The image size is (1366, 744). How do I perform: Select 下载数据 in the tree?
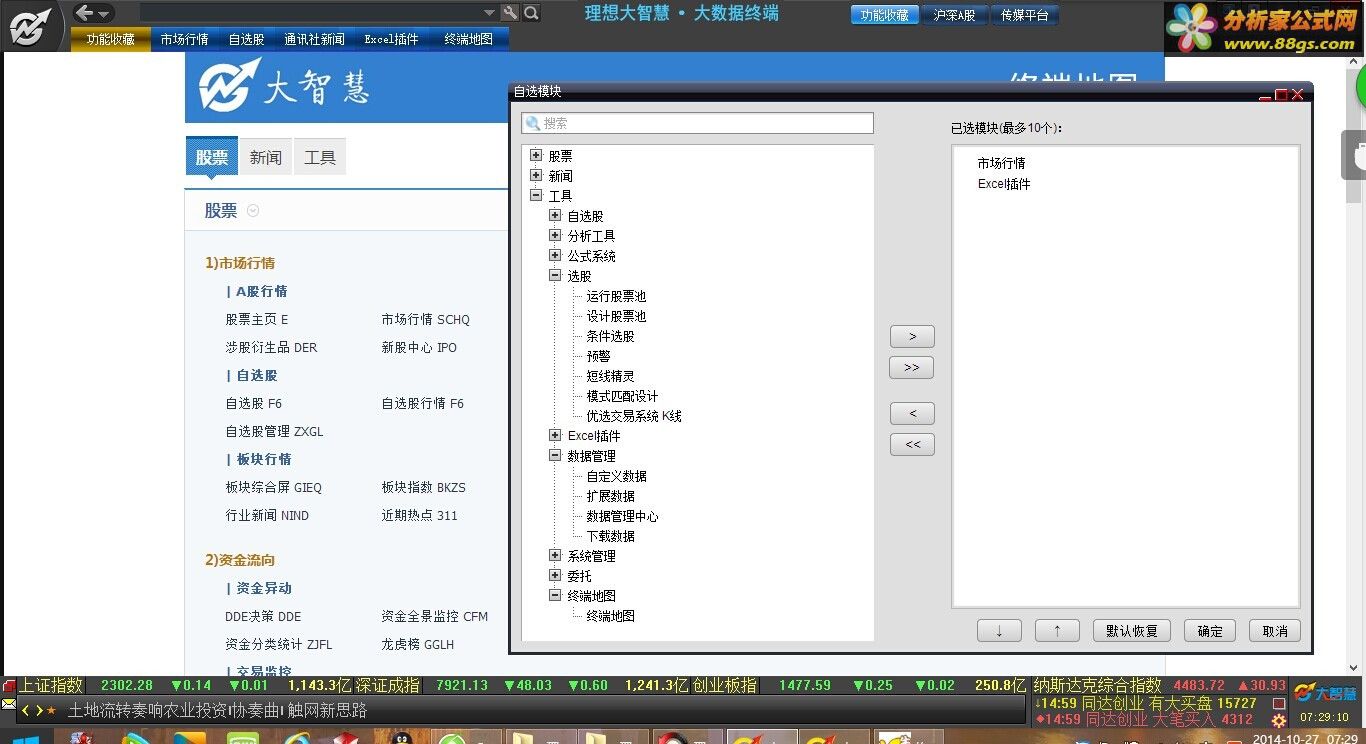point(610,536)
